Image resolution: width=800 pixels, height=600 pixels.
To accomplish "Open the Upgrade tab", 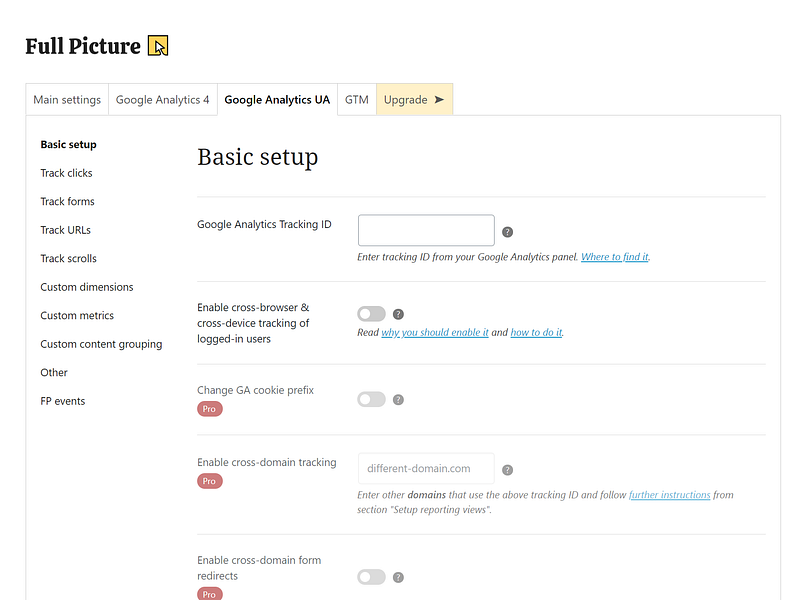I will tap(414, 99).
